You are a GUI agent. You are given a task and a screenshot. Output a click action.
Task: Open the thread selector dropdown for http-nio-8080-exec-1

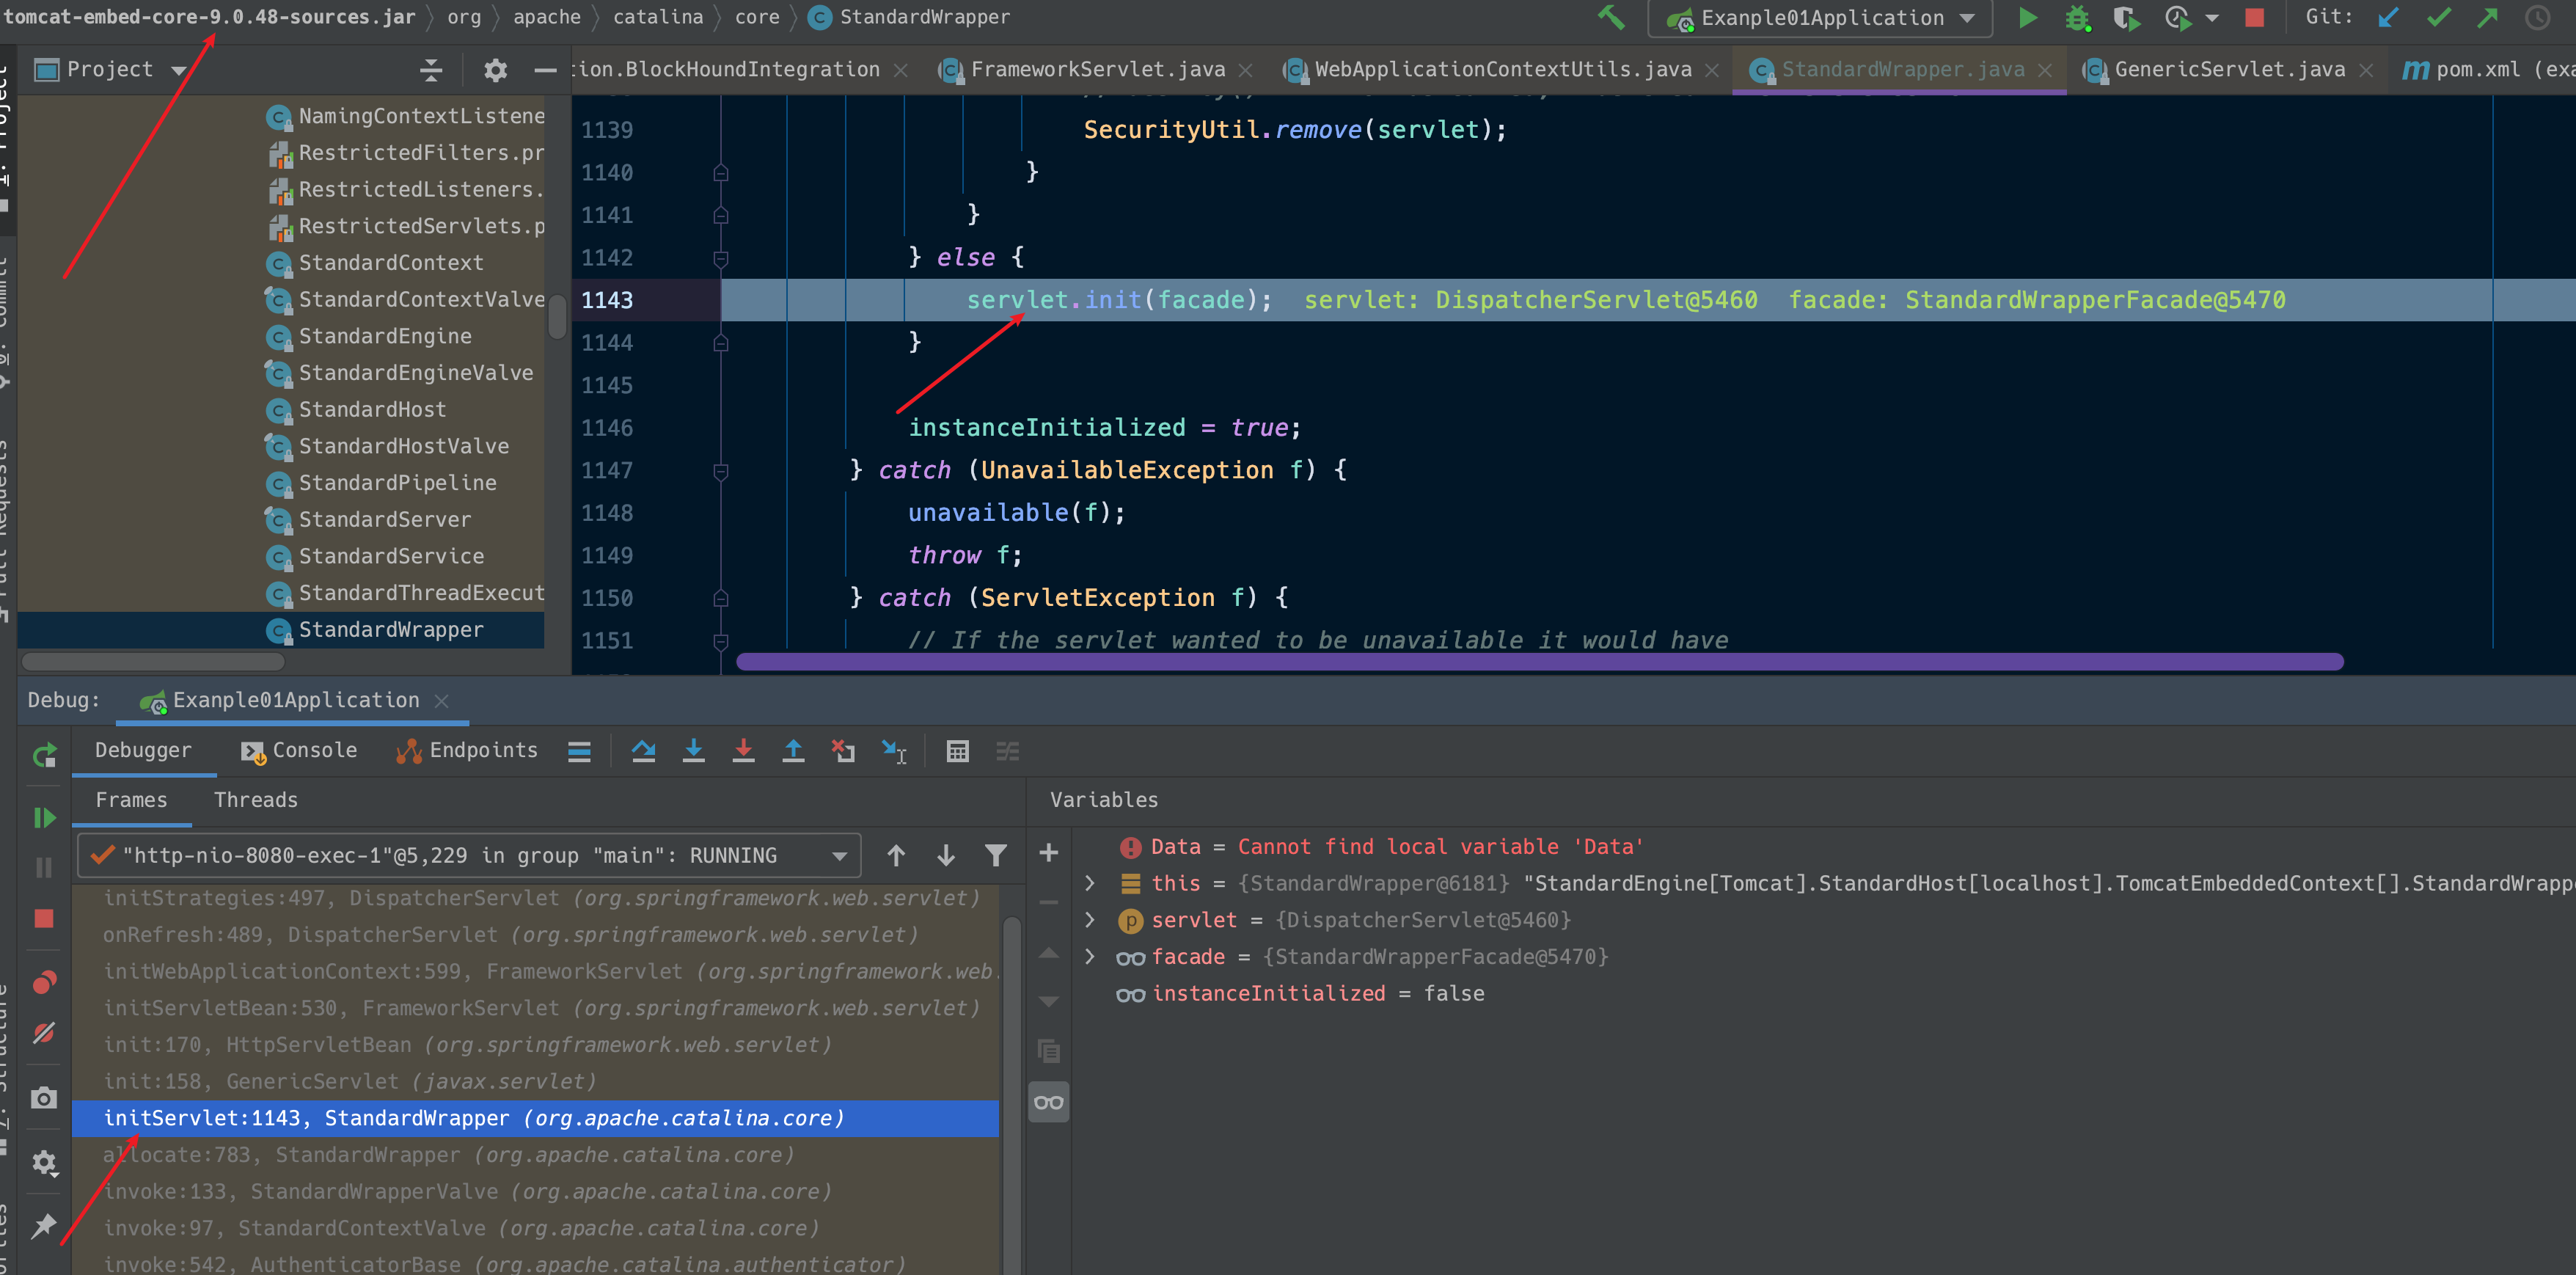coord(839,856)
